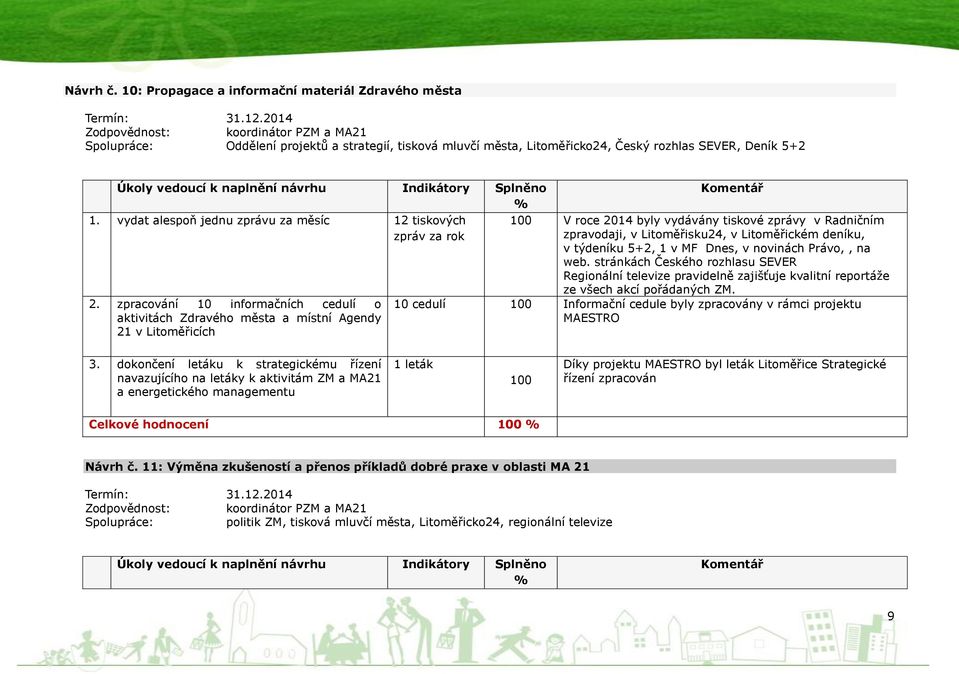Screen dimensions: 959x674
Task: Select date '31.12.2014' under Návrh č. 10
Action: pyautogui.click(x=259, y=118)
